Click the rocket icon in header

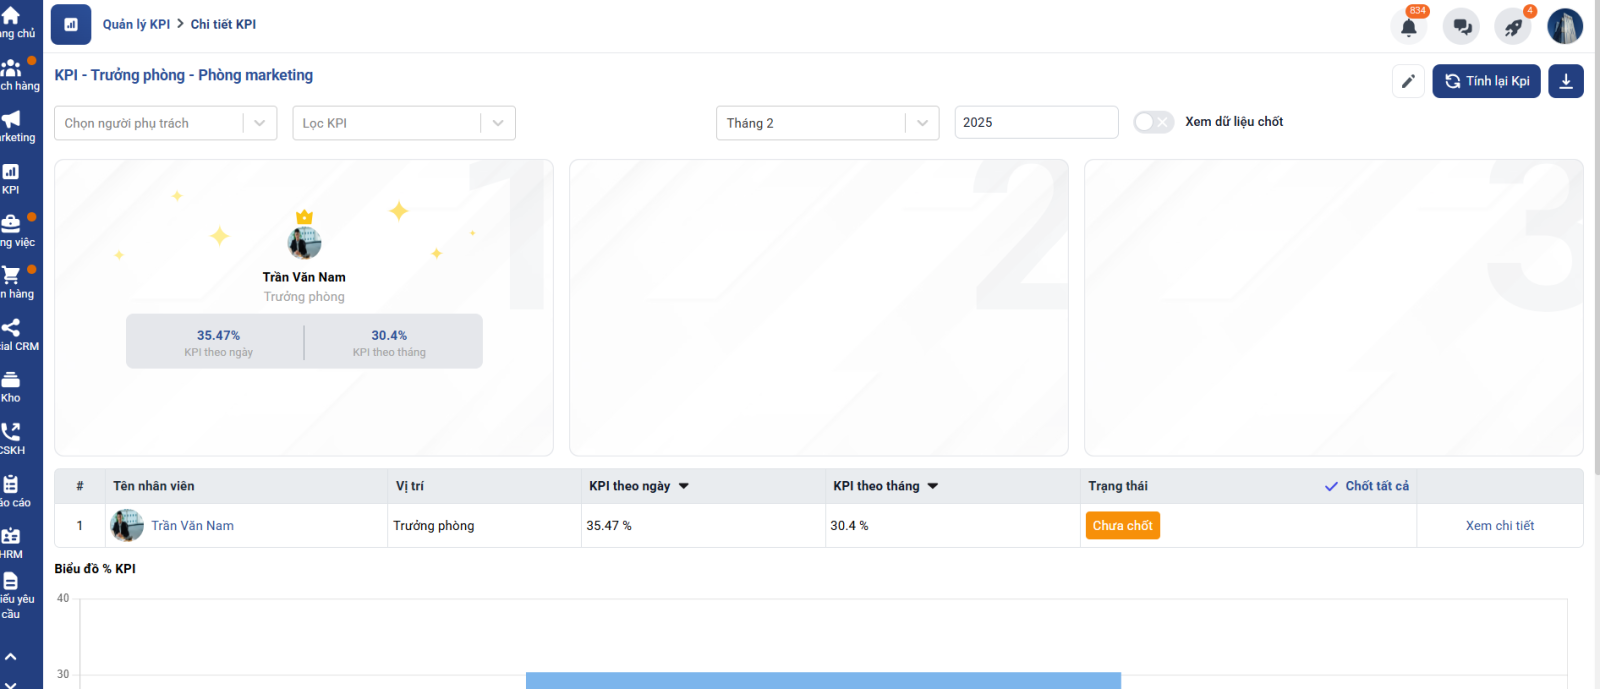coord(1513,27)
